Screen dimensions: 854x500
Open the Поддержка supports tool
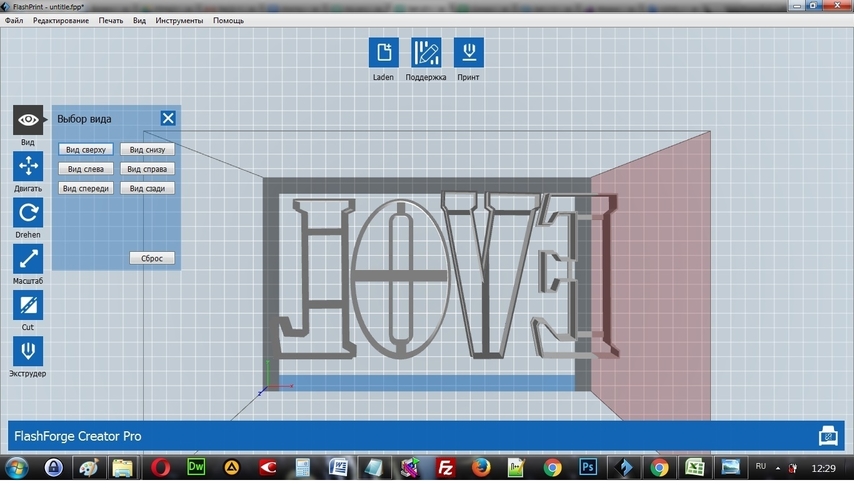(x=426, y=52)
